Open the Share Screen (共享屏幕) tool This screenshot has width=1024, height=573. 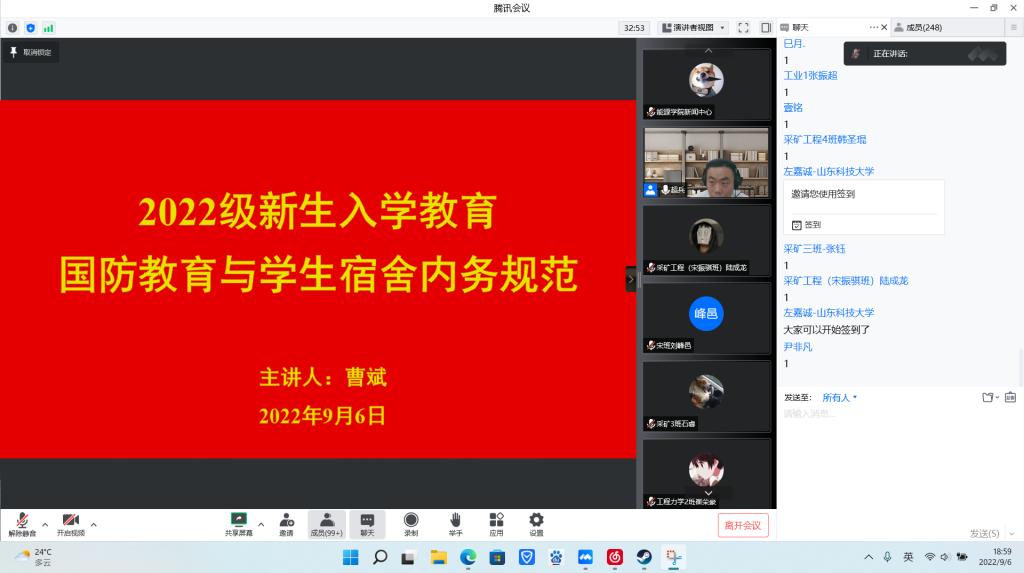point(239,524)
